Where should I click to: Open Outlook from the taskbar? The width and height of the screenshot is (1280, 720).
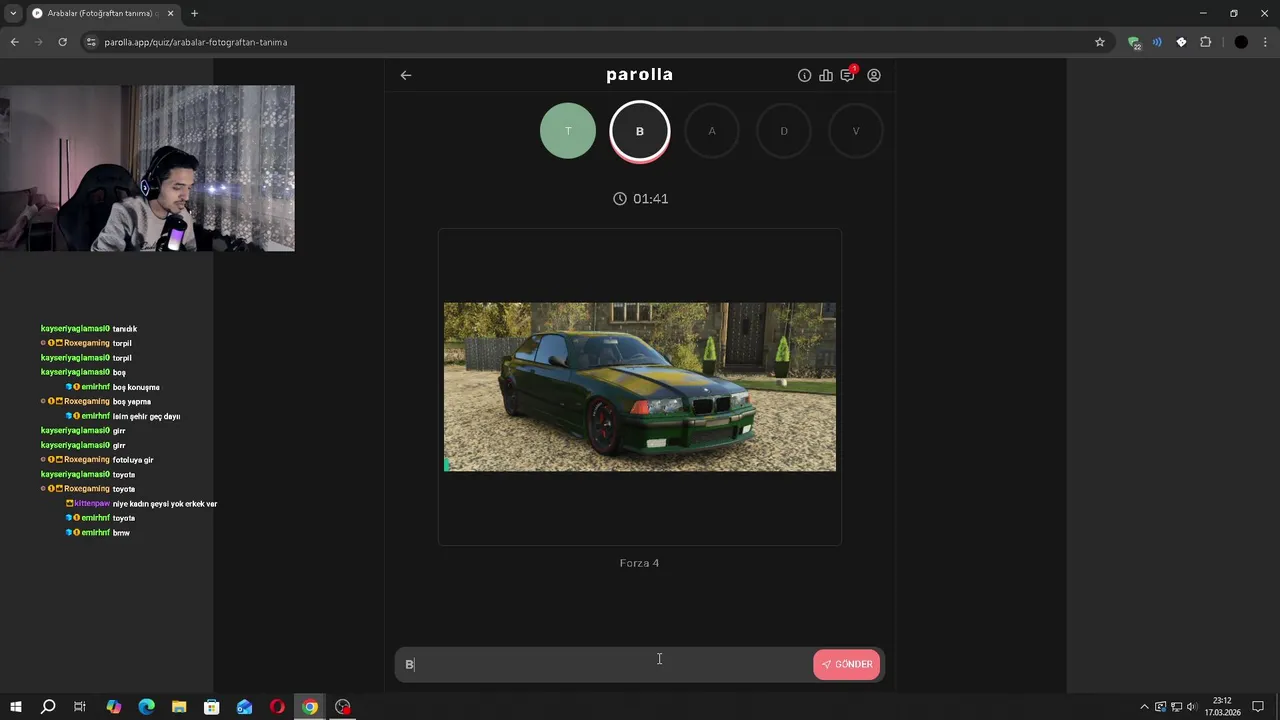tap(245, 707)
